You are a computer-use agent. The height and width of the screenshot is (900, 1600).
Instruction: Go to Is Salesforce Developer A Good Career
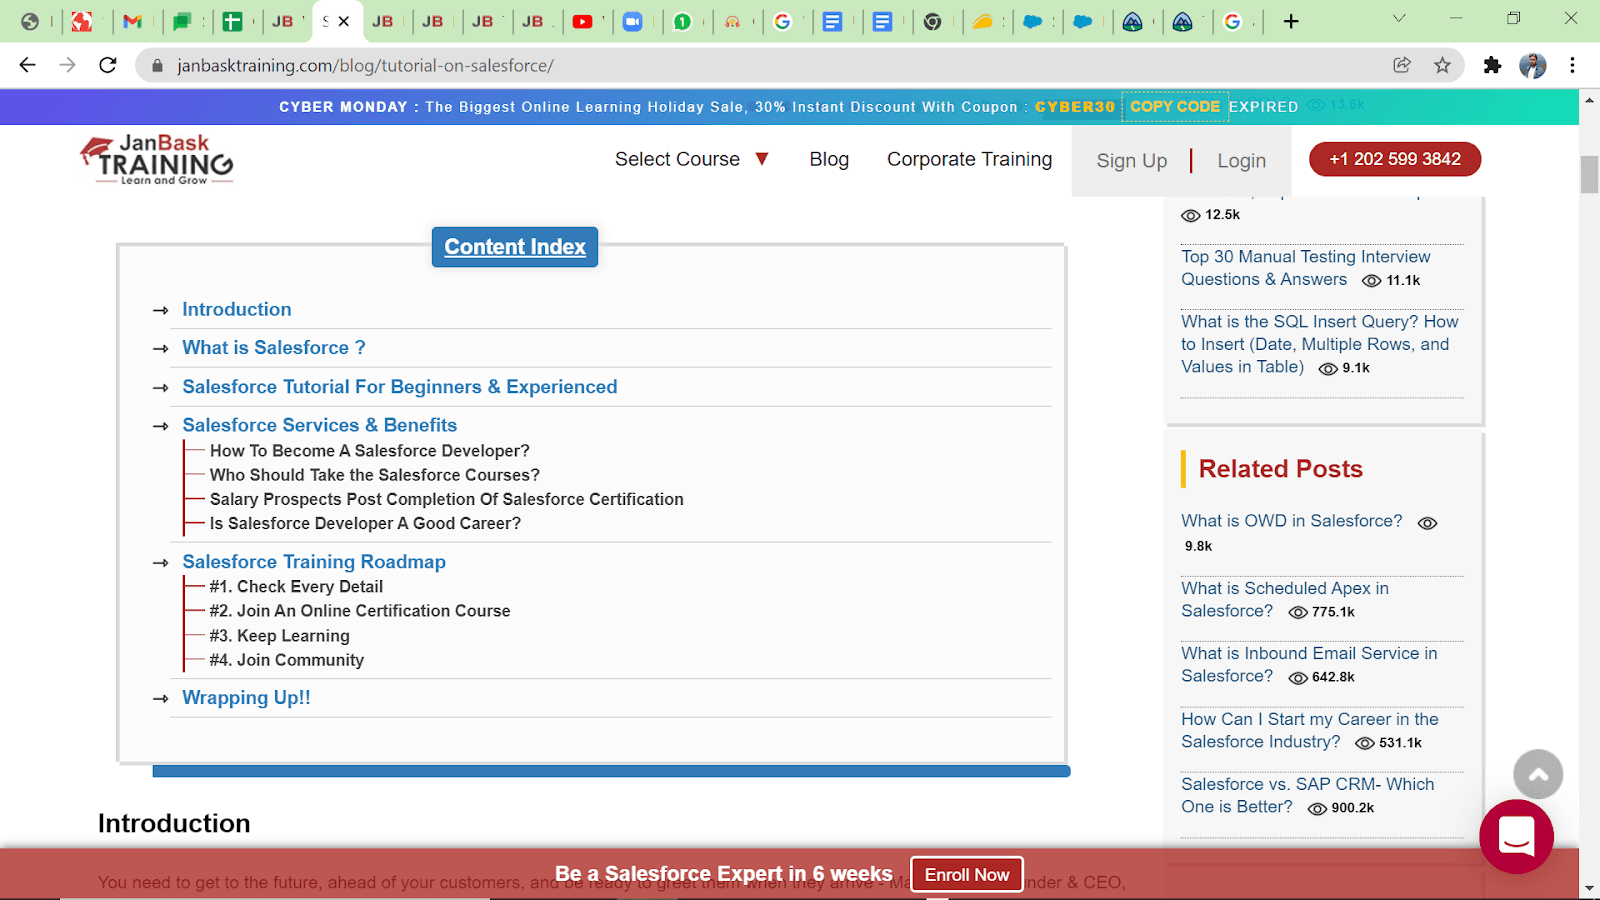(365, 523)
